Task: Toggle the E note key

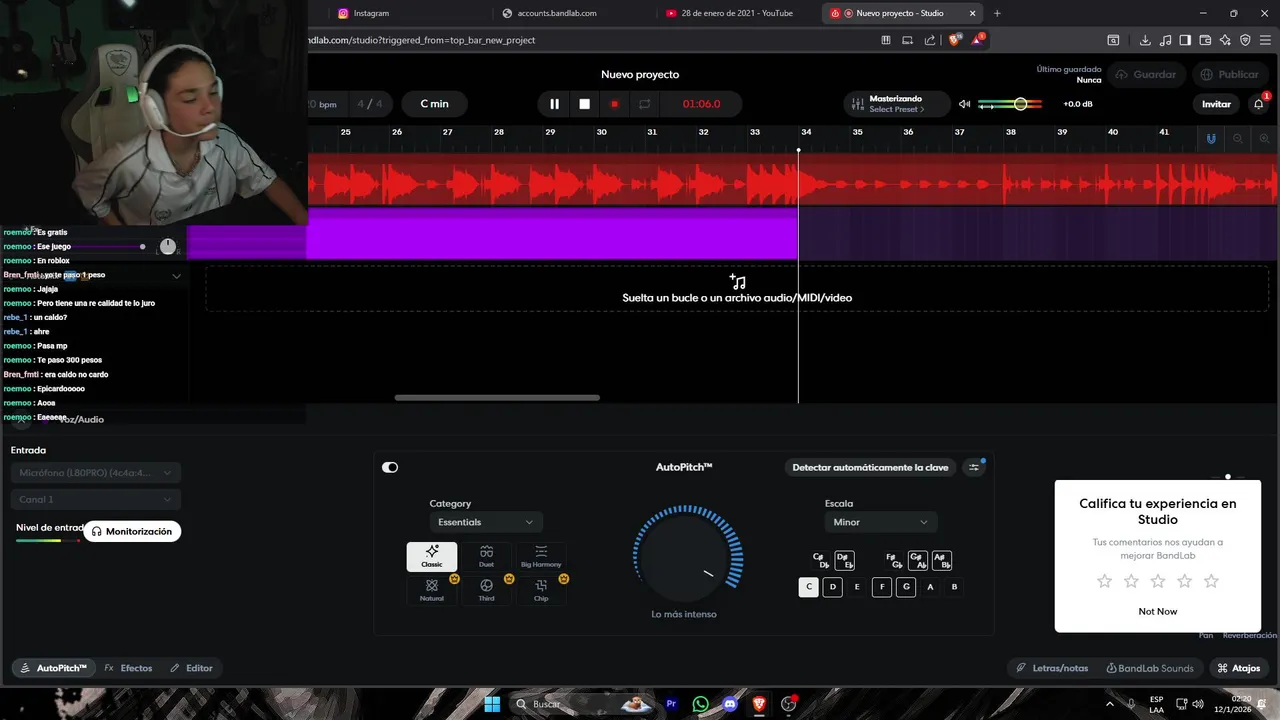Action: coord(857,587)
